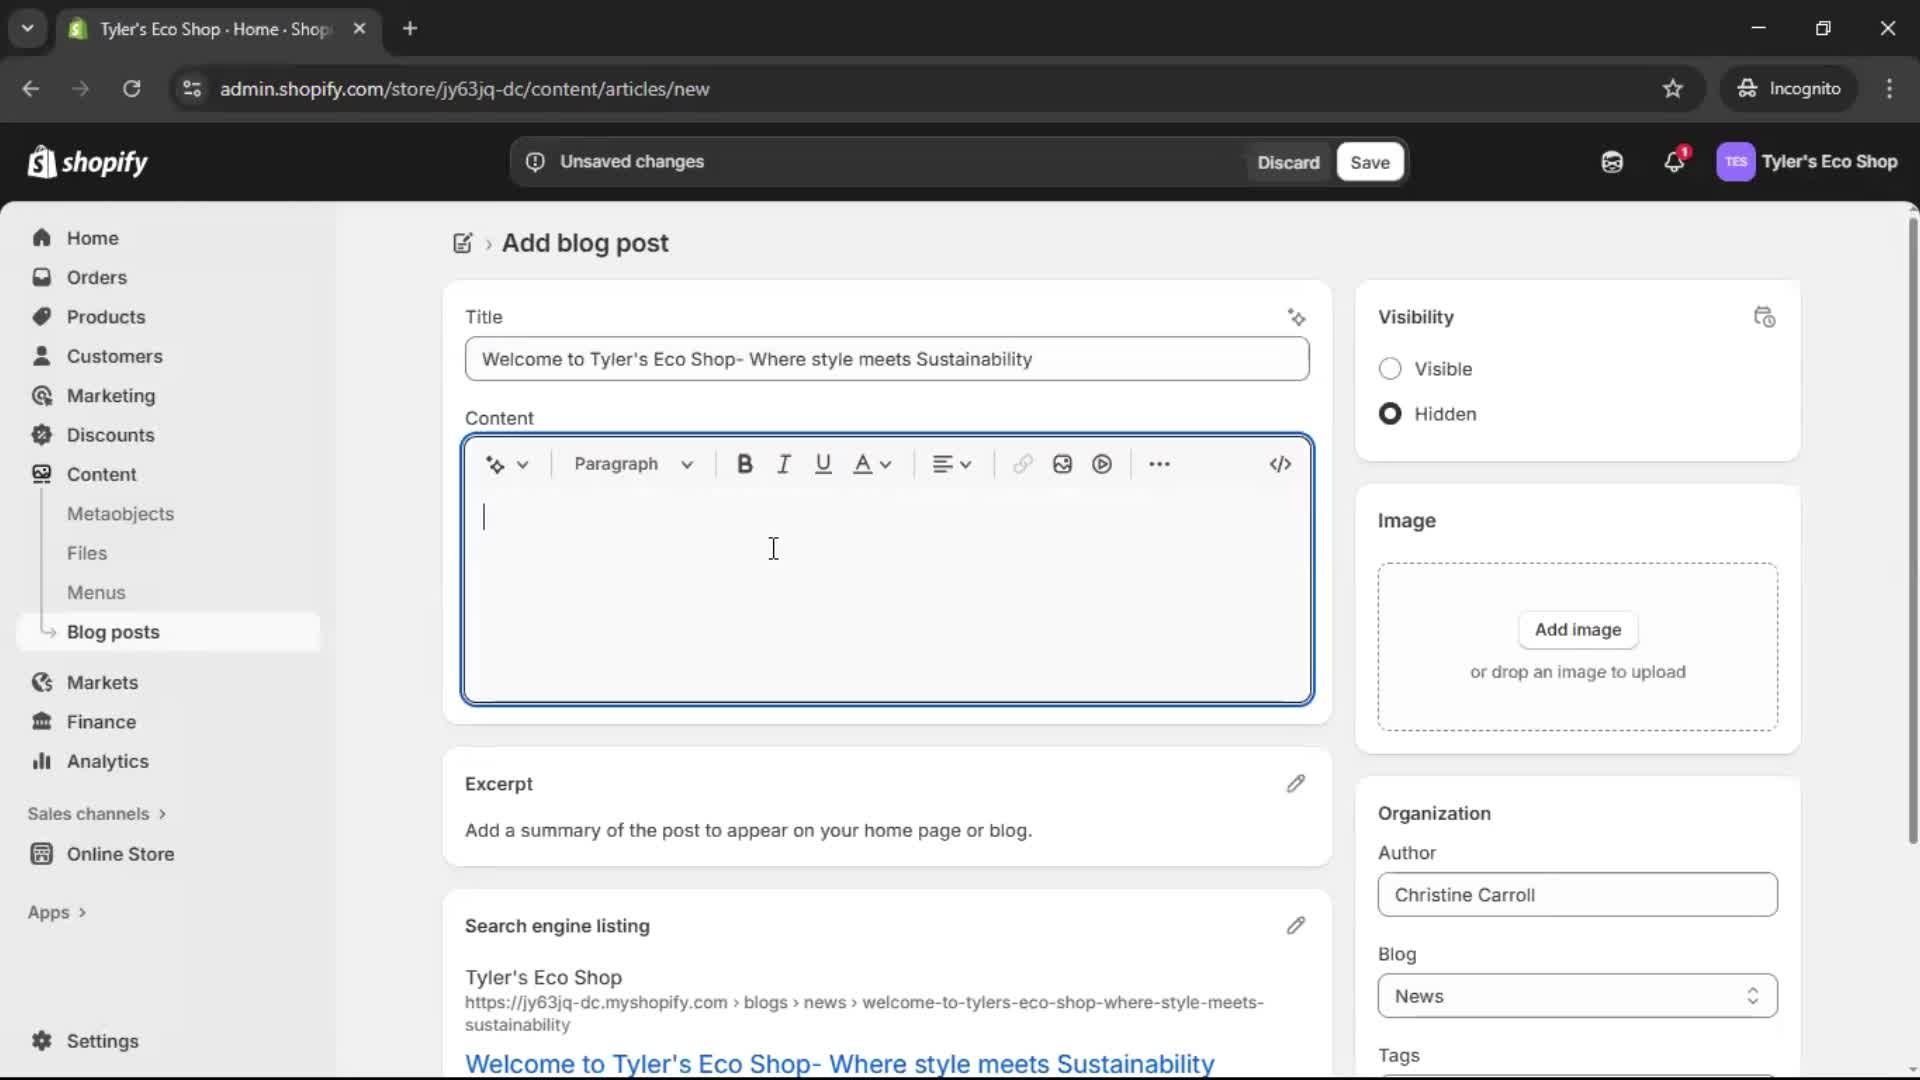This screenshot has height=1080, width=1920.
Task: Toggle bold formatting in the editor
Action: pyautogui.click(x=745, y=464)
